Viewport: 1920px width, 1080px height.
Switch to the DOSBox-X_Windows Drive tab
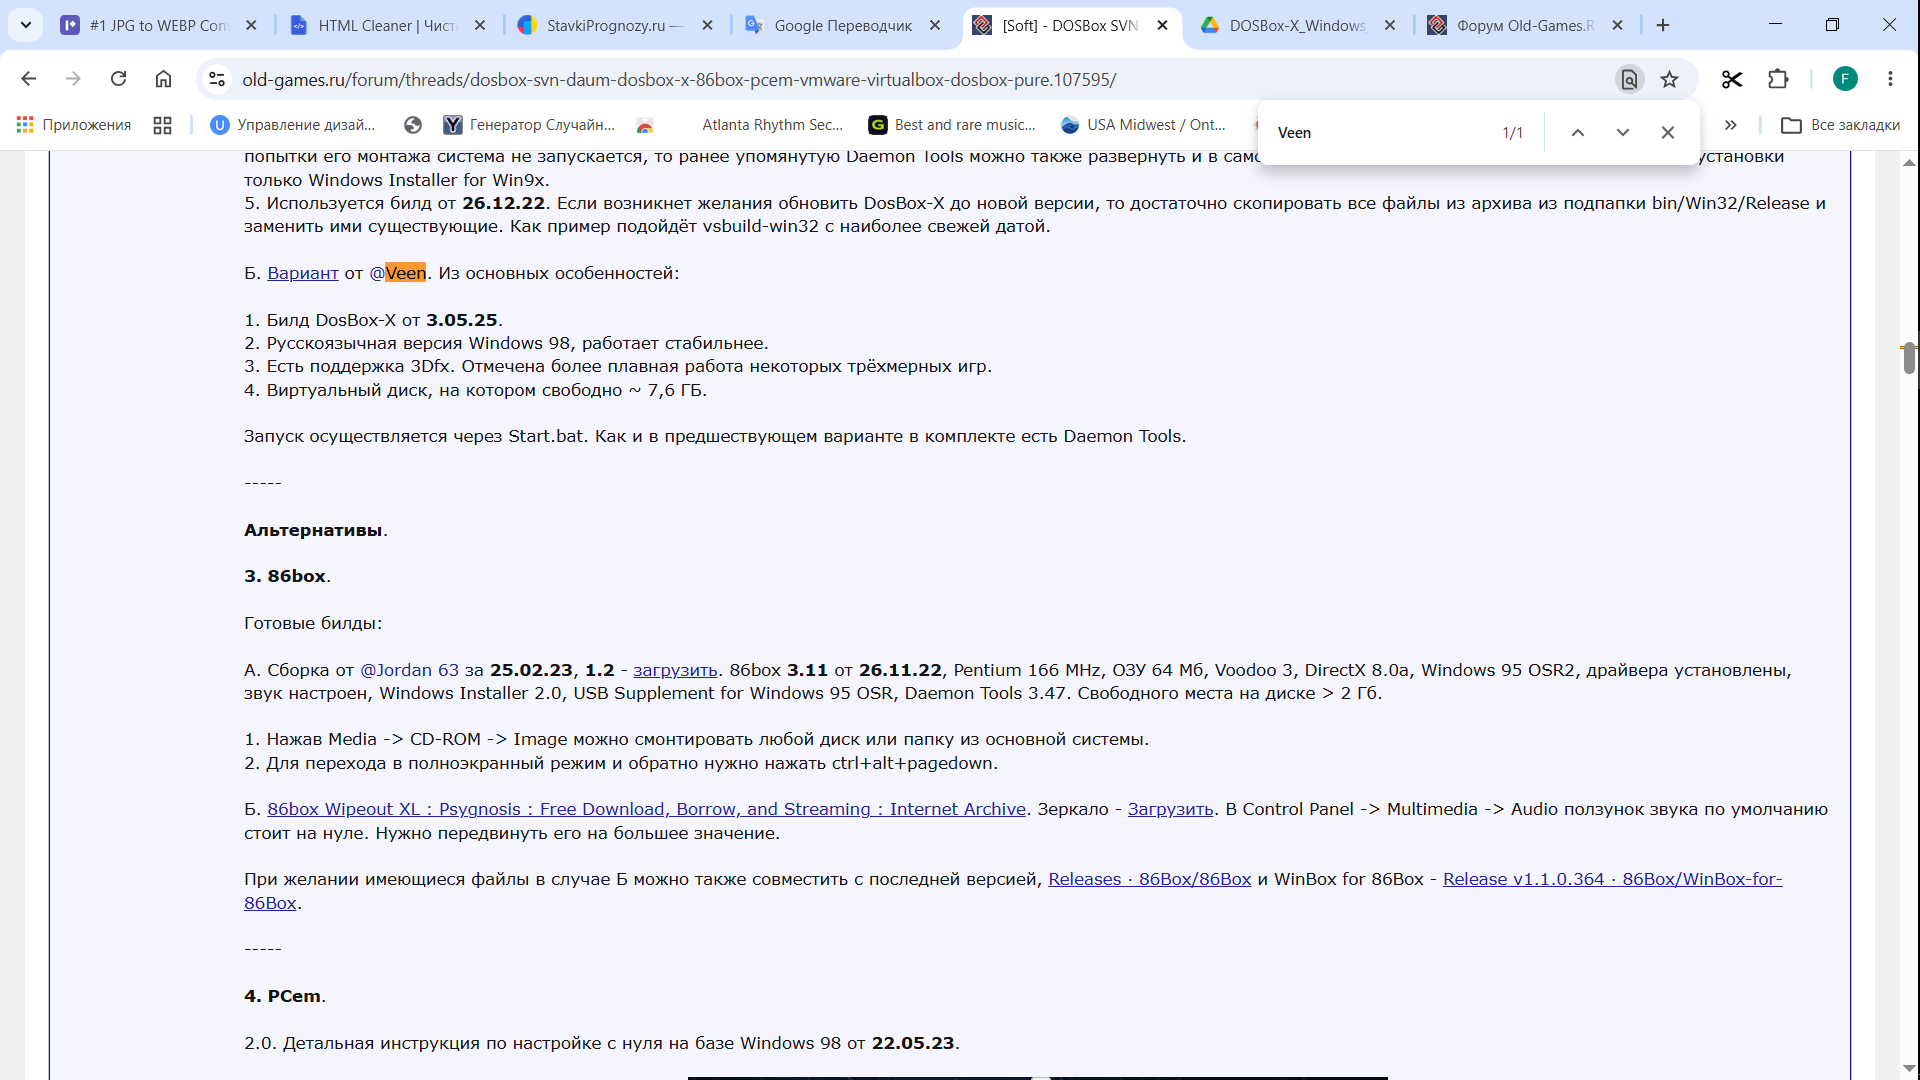(x=1299, y=25)
